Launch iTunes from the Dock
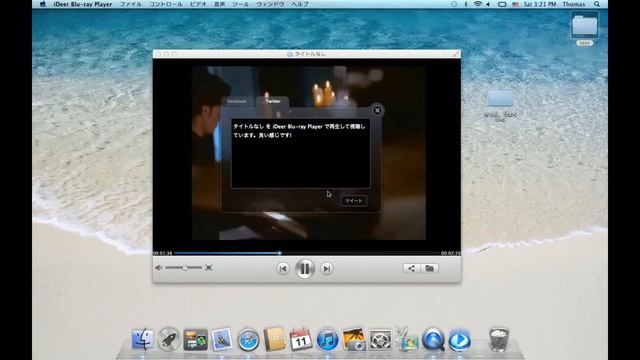This screenshot has width=640, height=360. [327, 339]
